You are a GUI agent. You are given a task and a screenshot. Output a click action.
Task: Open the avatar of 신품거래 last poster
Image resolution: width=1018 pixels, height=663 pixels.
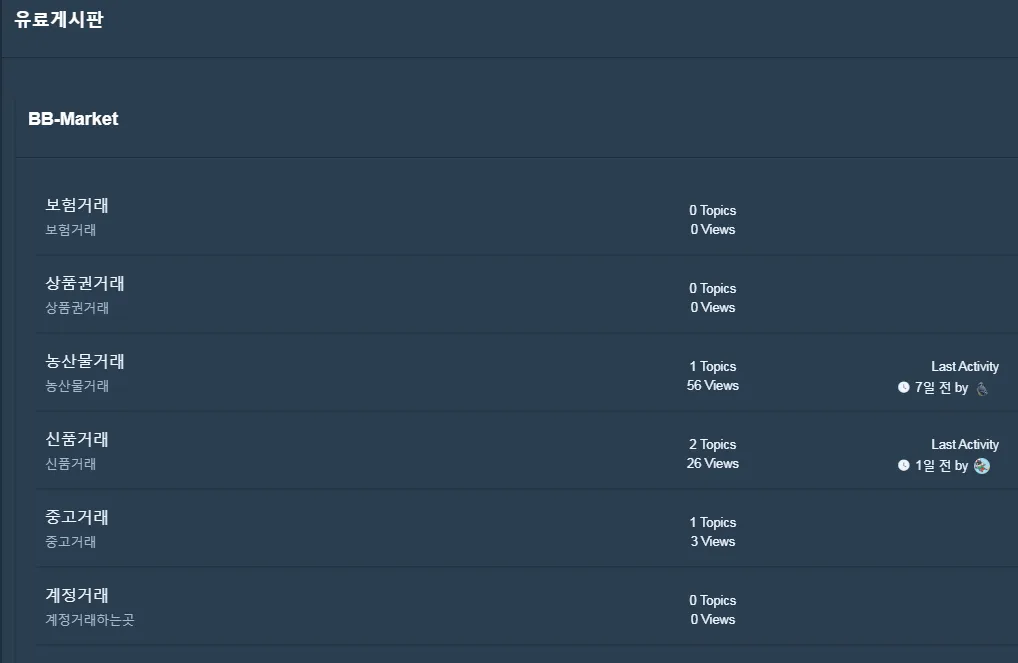[x=982, y=466]
